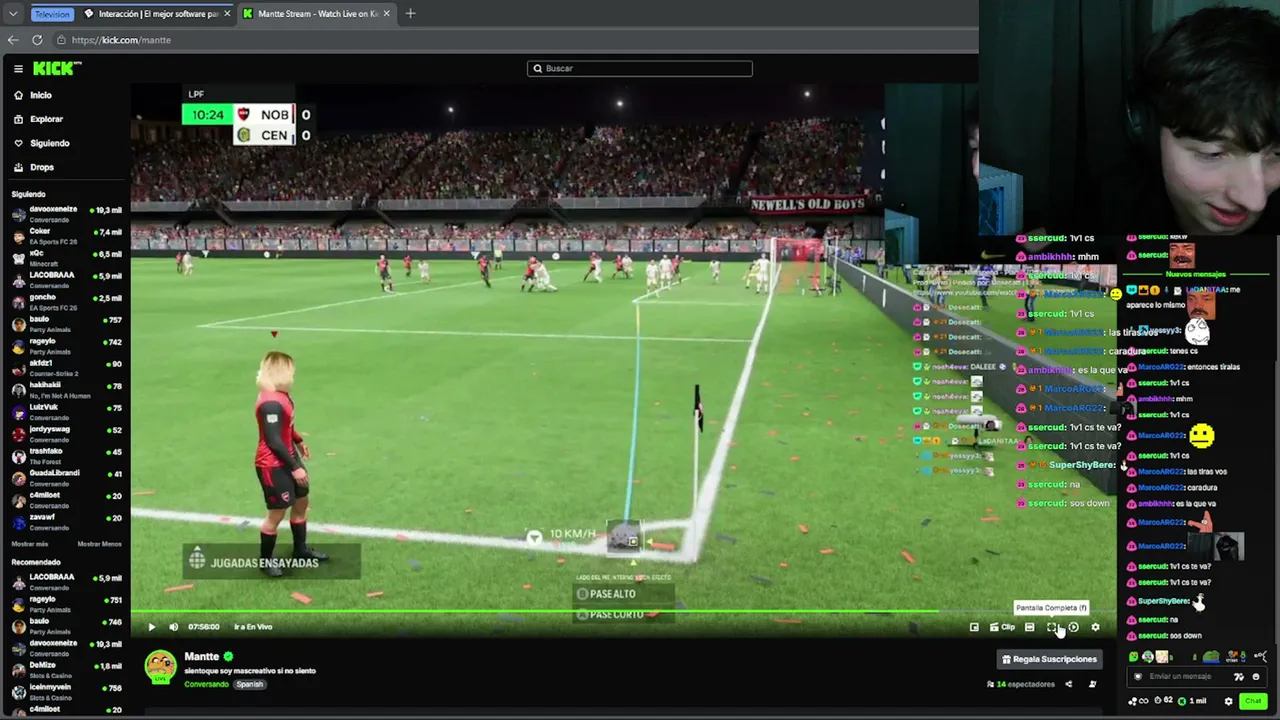
Task: Open the emote picker in chat input
Action: tap(1256, 677)
